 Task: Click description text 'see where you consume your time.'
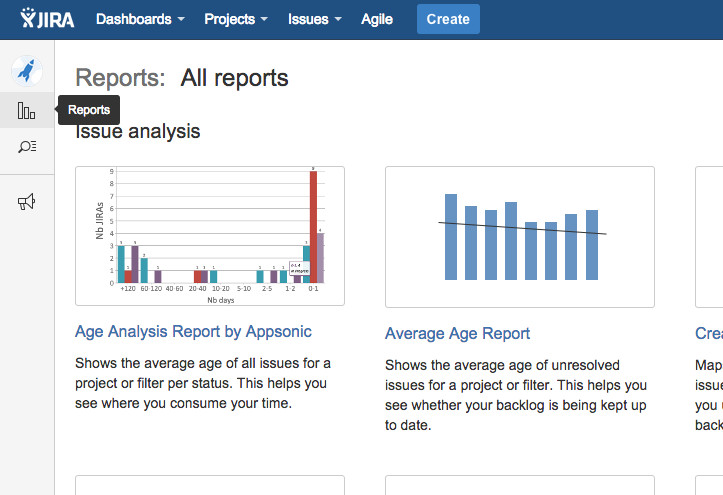point(184,403)
